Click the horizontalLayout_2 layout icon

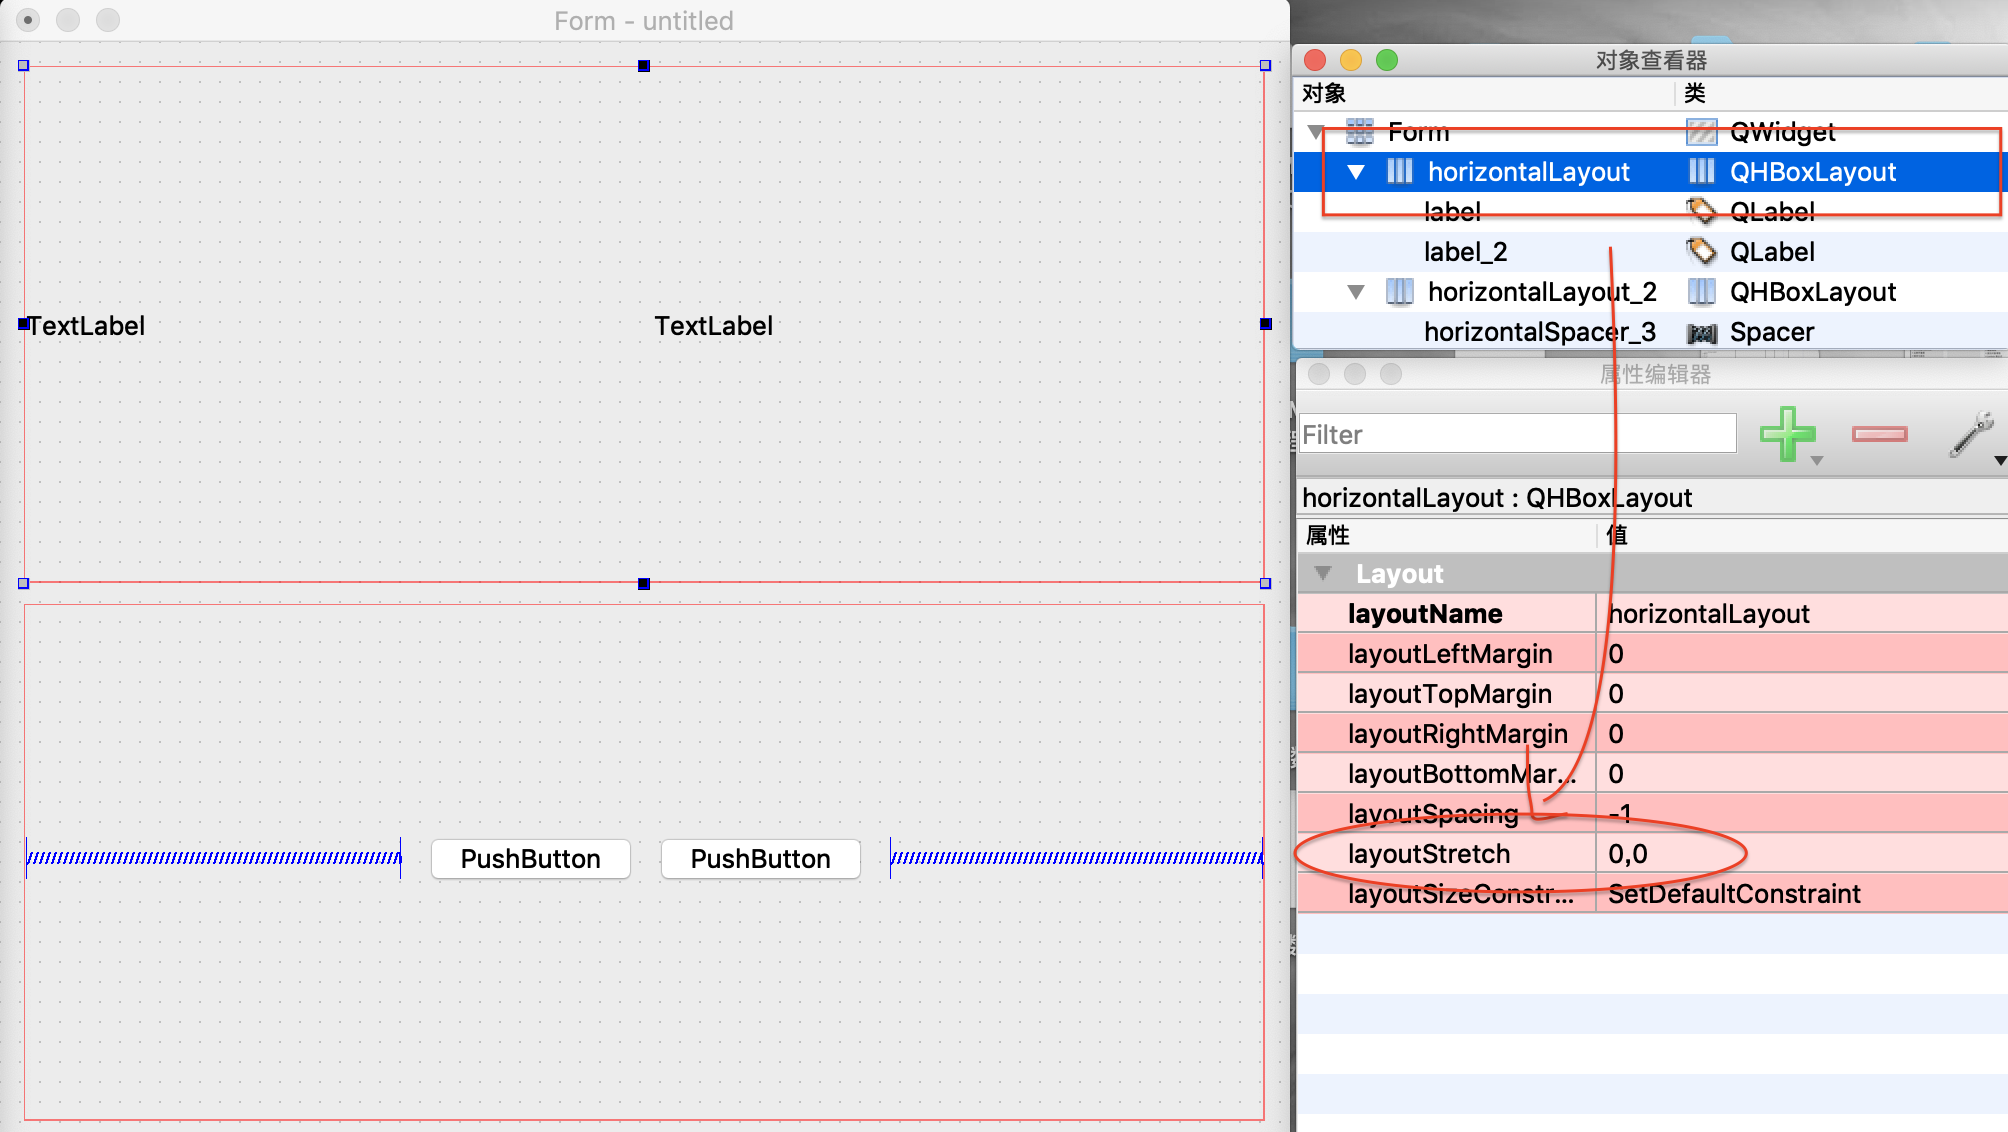click(x=1400, y=292)
